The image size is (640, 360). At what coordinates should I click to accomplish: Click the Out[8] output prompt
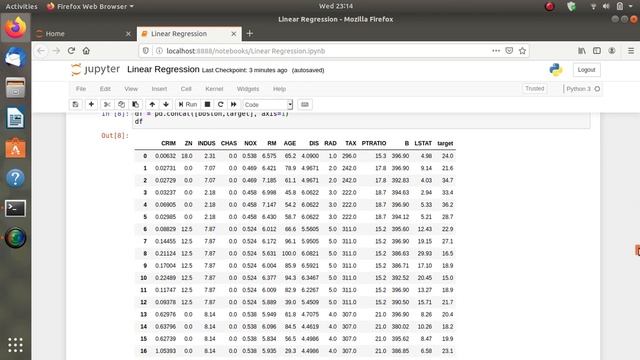pos(115,136)
